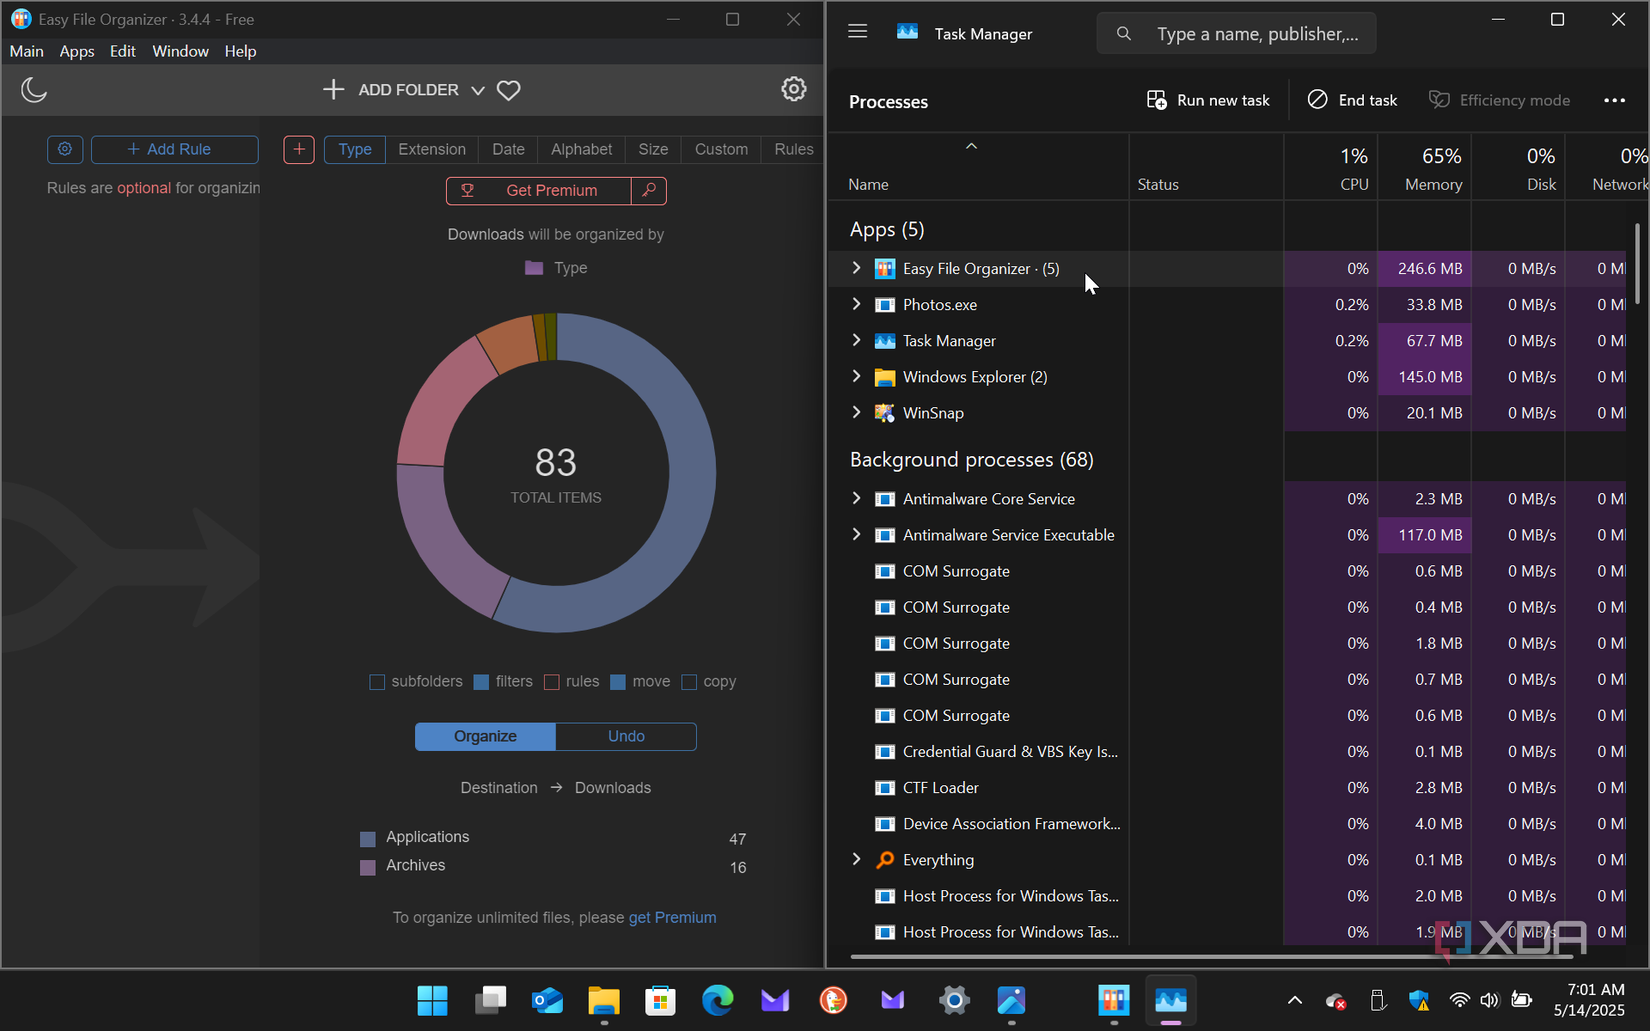
Task: Enable the copy checkbox
Action: pos(689,682)
